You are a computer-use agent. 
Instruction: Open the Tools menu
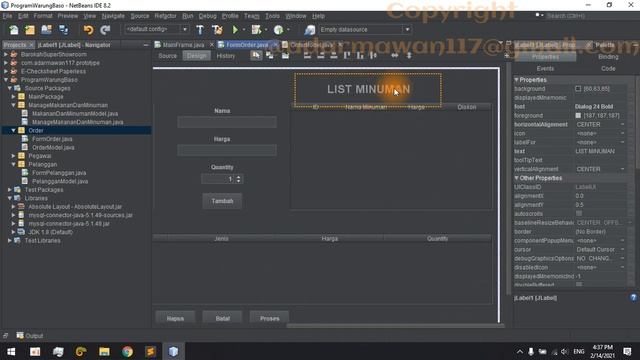[272, 16]
